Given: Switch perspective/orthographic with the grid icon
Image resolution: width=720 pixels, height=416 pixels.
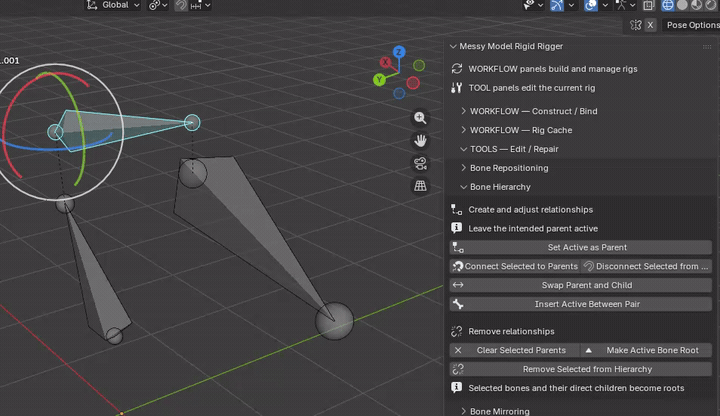Looking at the screenshot, I should 420,186.
